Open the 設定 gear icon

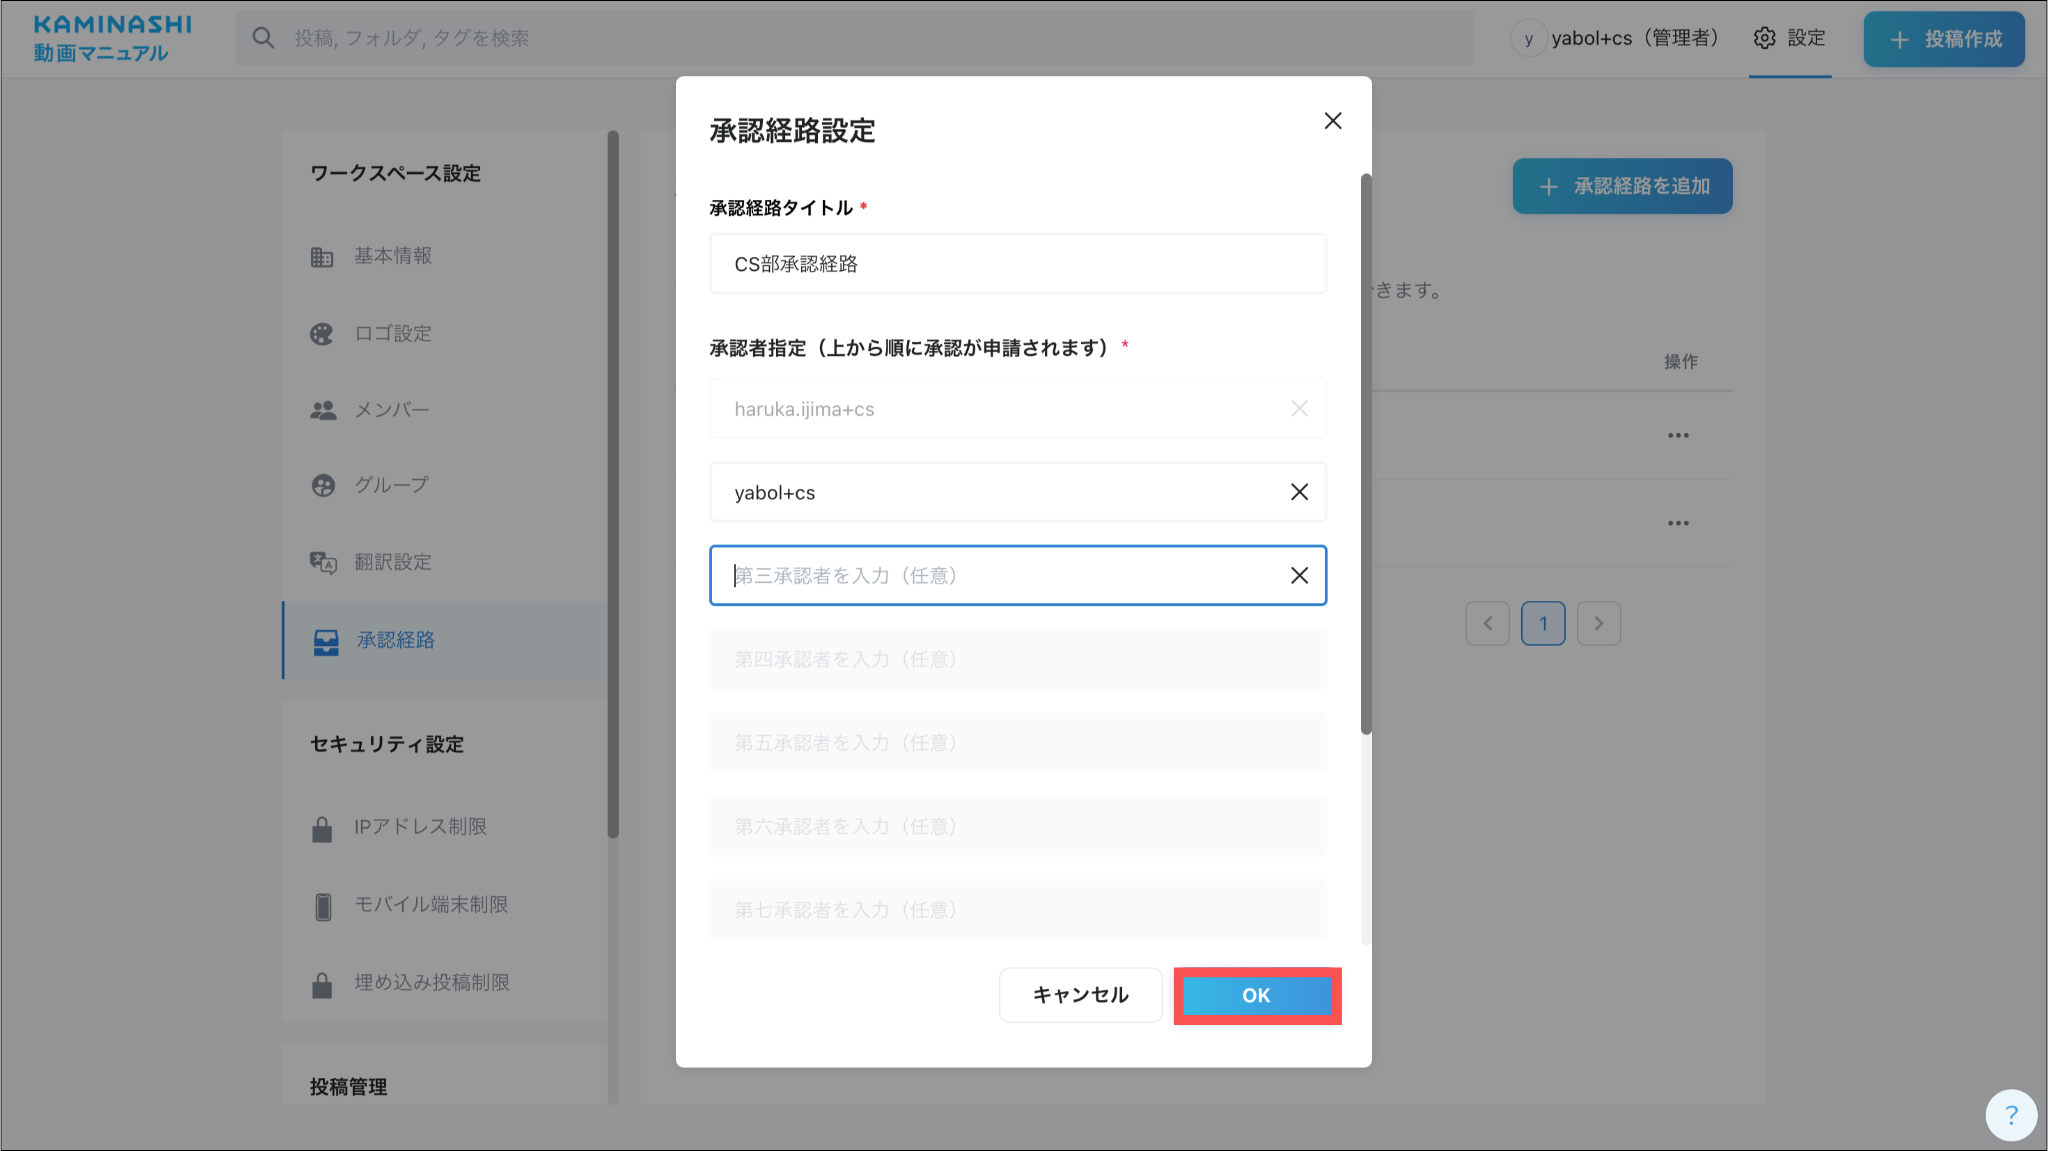[1765, 38]
